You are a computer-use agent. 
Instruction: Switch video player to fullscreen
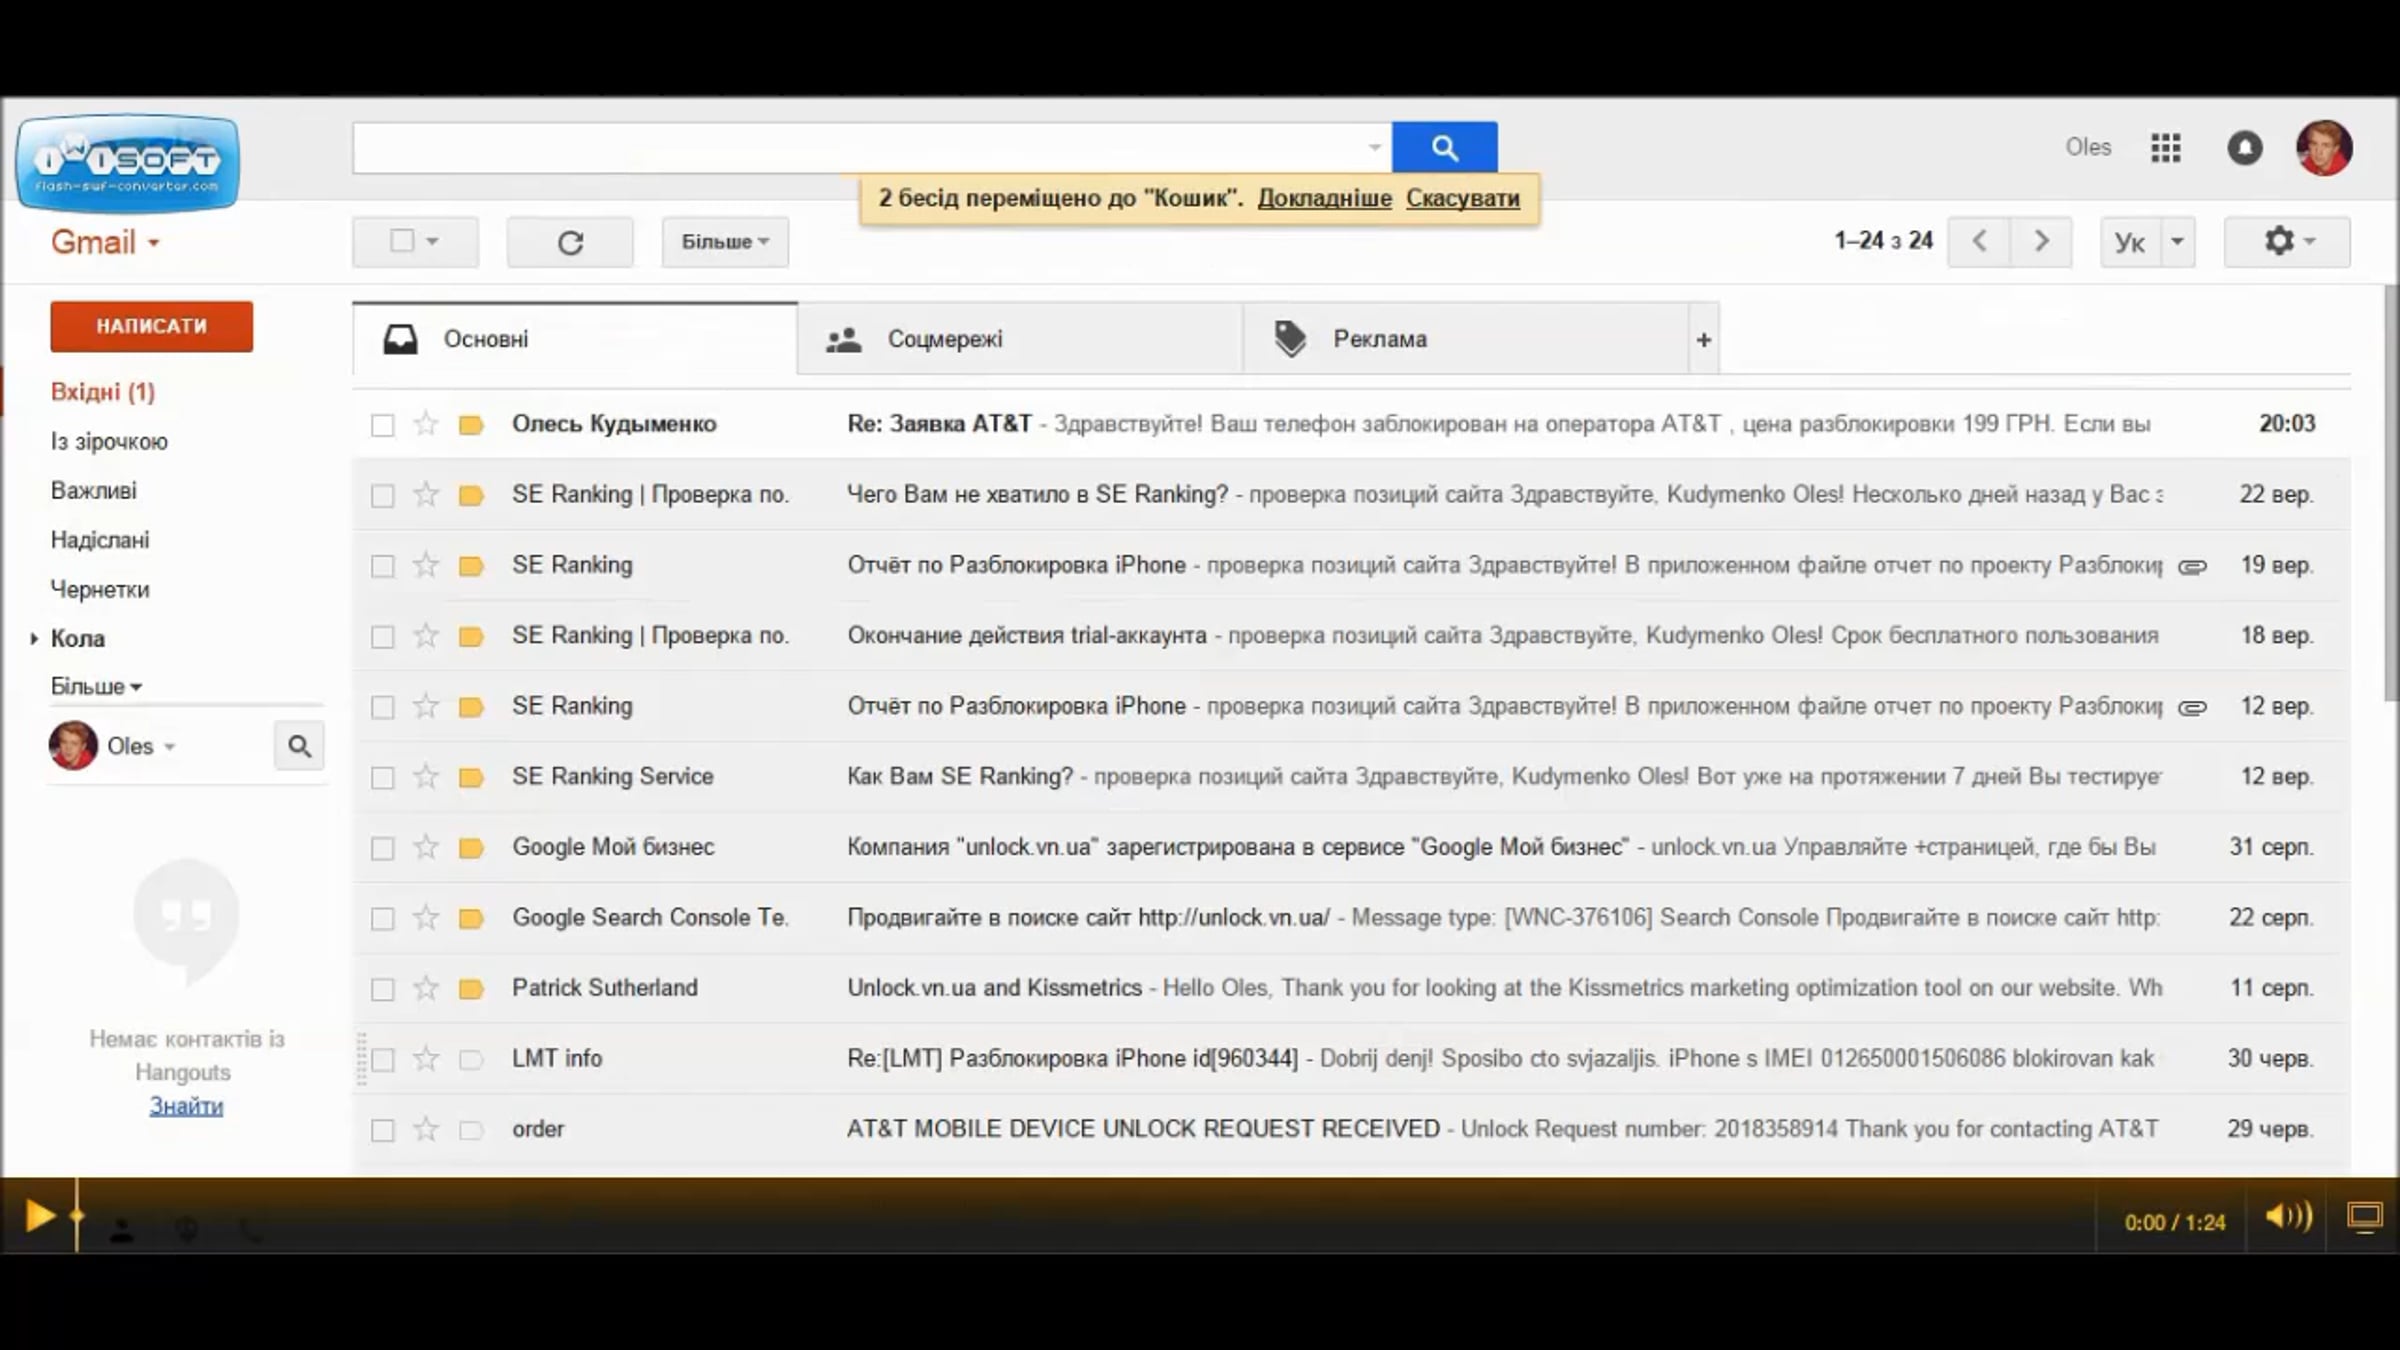coord(2365,1217)
